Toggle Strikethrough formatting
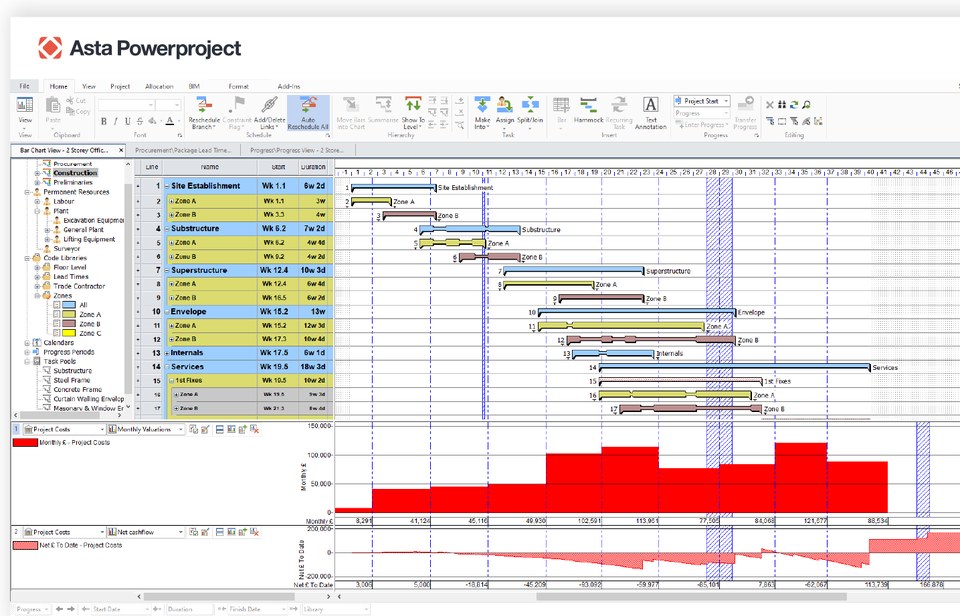Screen dimensions: 960x616 pyautogui.click(x=140, y=121)
